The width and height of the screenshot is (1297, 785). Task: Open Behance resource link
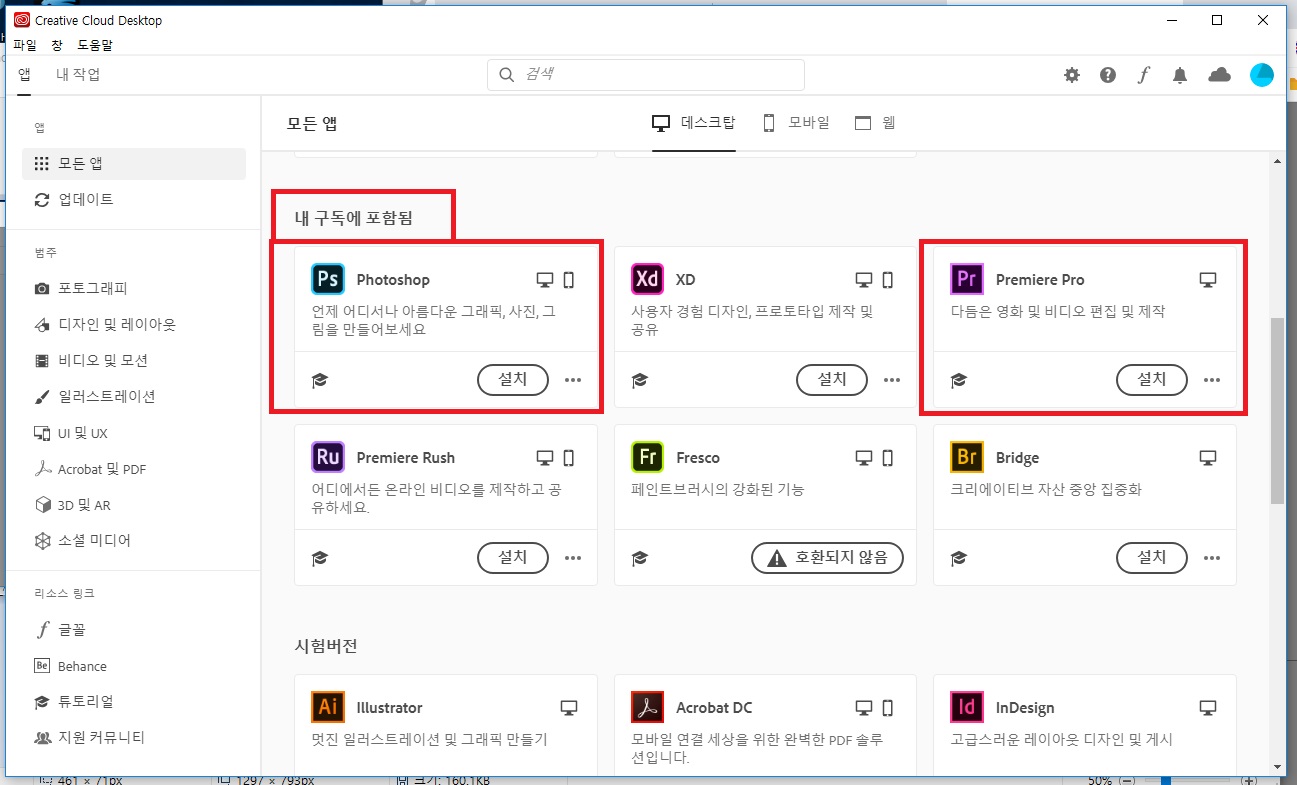(x=134, y=666)
